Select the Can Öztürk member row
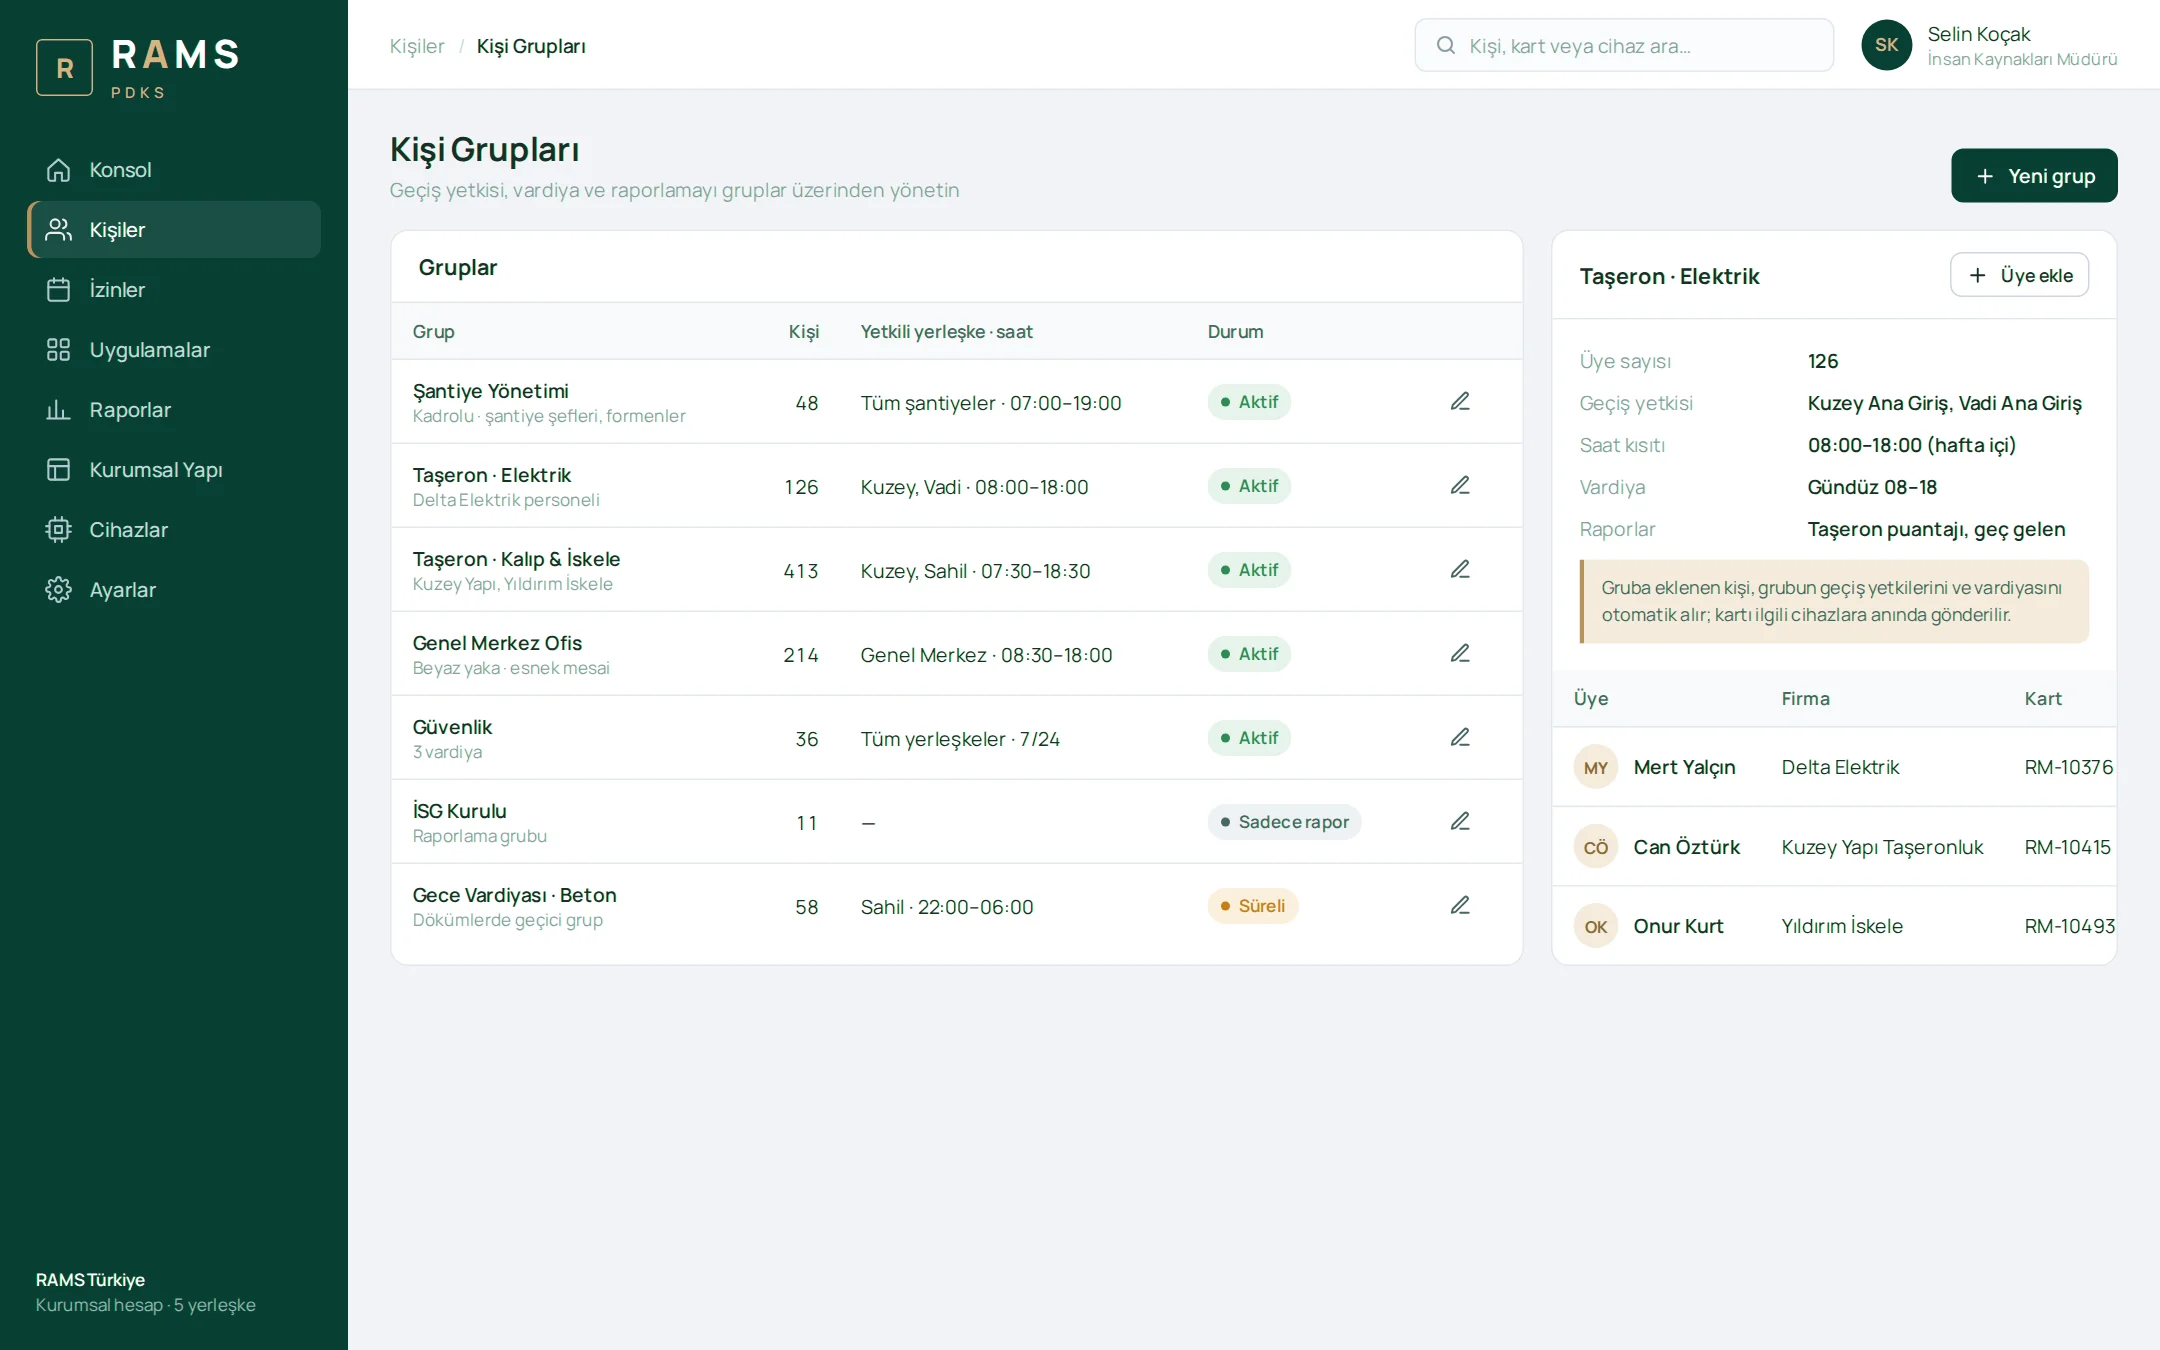This screenshot has height=1350, width=2160. pyautogui.click(x=1834, y=847)
